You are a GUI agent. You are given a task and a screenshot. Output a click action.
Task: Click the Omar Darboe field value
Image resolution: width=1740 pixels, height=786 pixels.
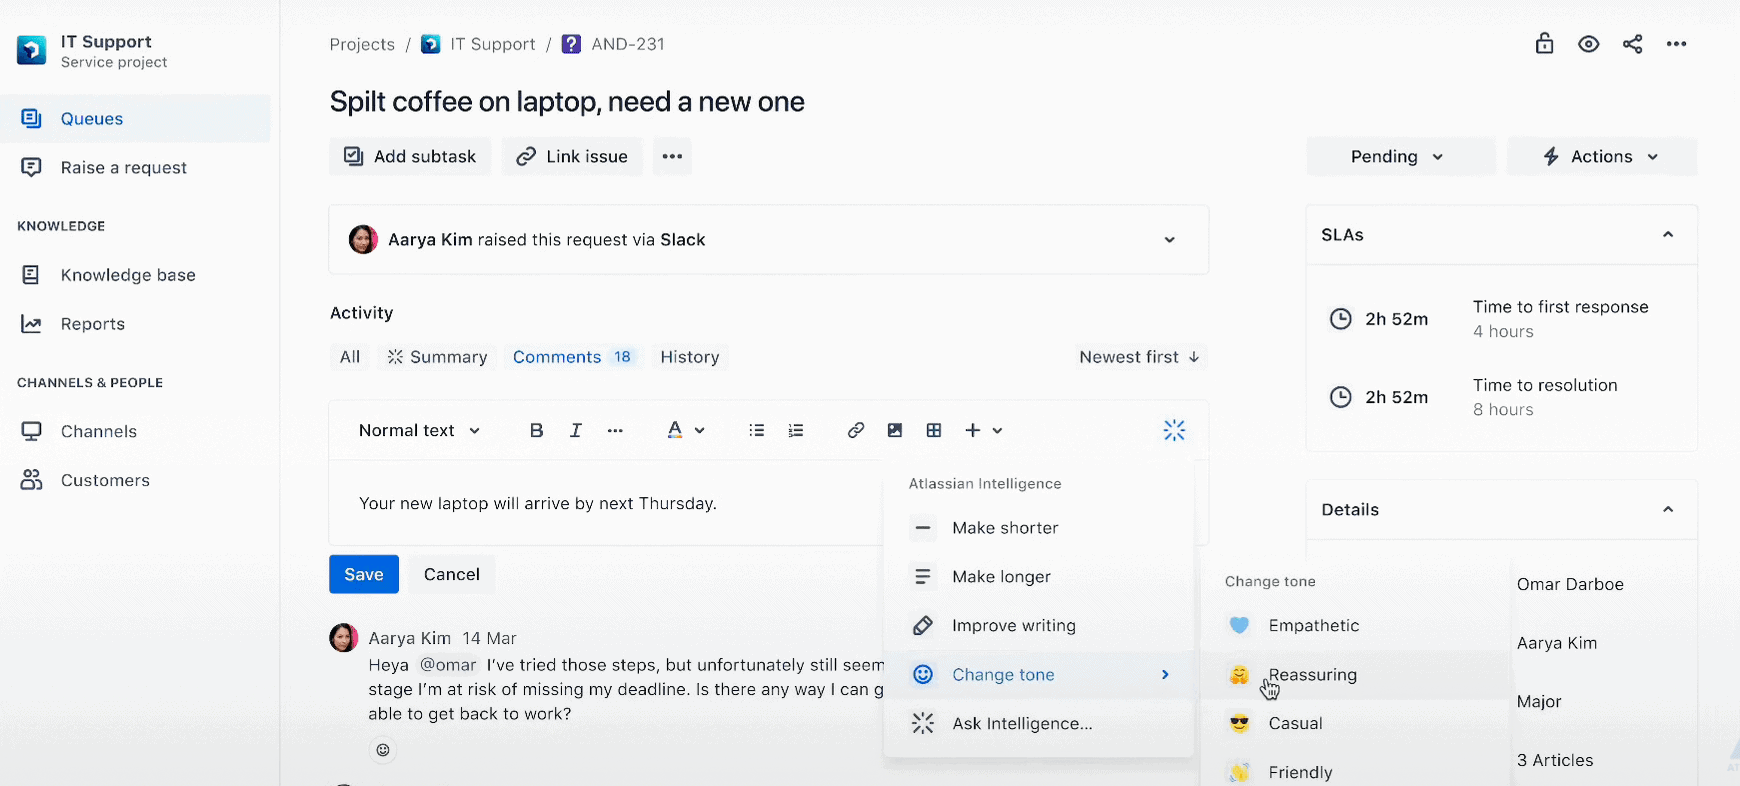(1570, 584)
